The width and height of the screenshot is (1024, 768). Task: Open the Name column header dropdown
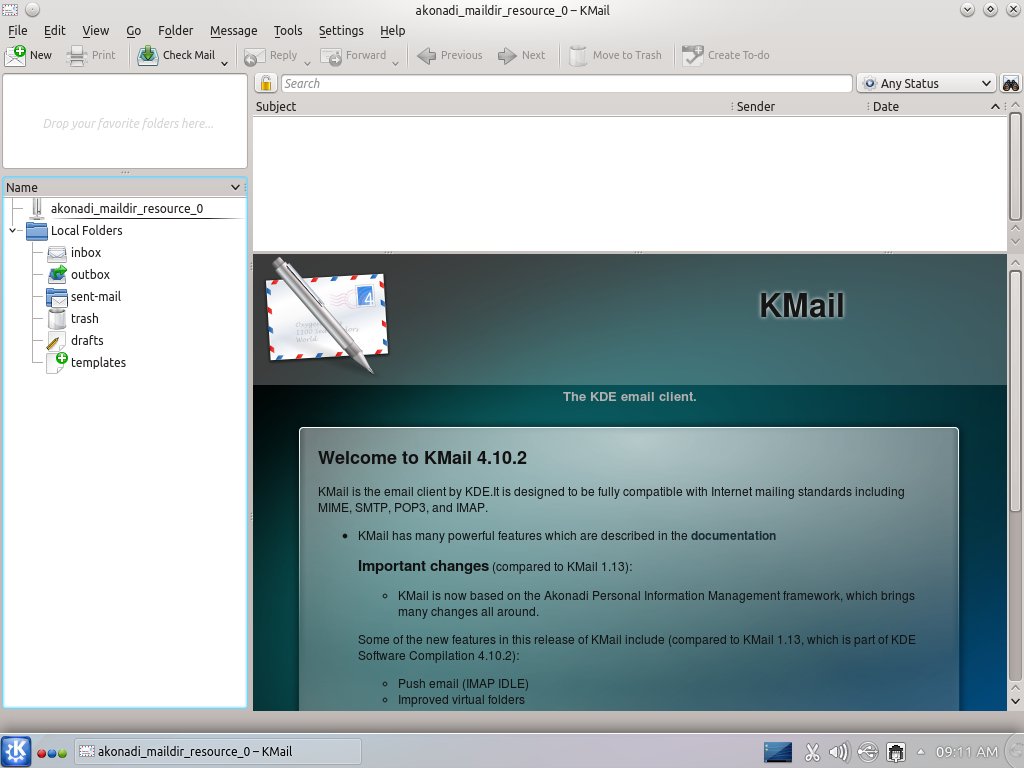[x=235, y=187]
